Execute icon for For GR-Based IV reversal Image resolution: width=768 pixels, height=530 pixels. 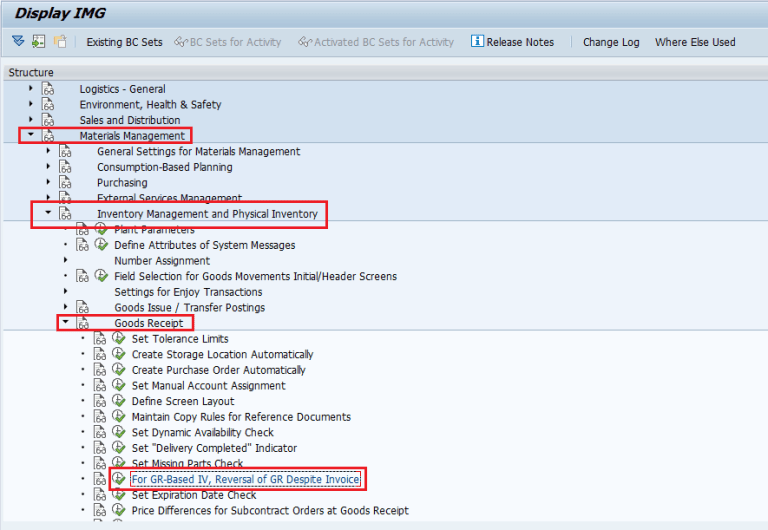point(119,479)
